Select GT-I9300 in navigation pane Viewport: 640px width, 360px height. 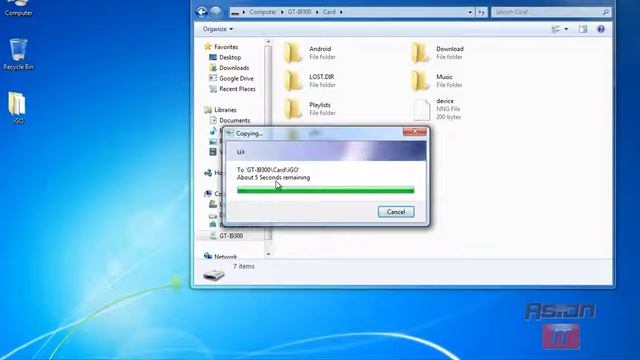click(231, 236)
